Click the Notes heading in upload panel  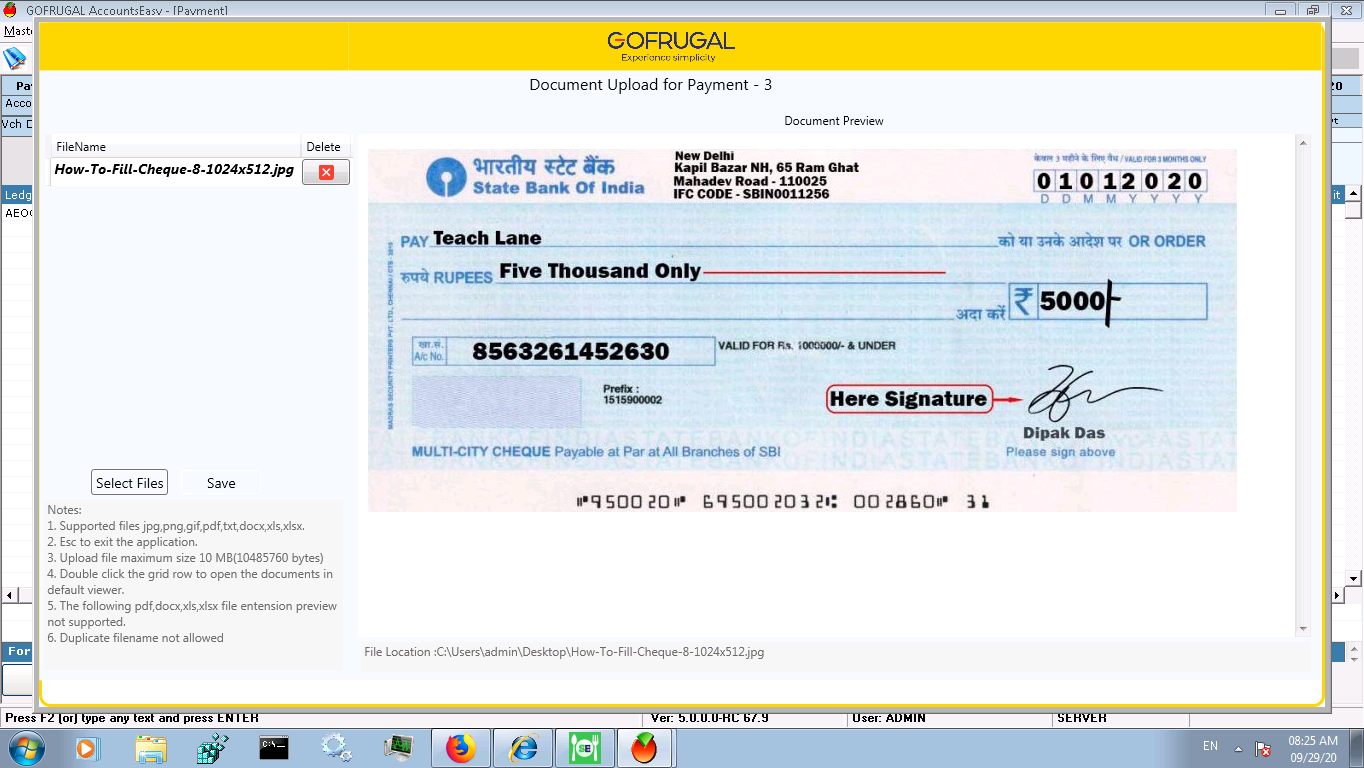click(x=64, y=510)
